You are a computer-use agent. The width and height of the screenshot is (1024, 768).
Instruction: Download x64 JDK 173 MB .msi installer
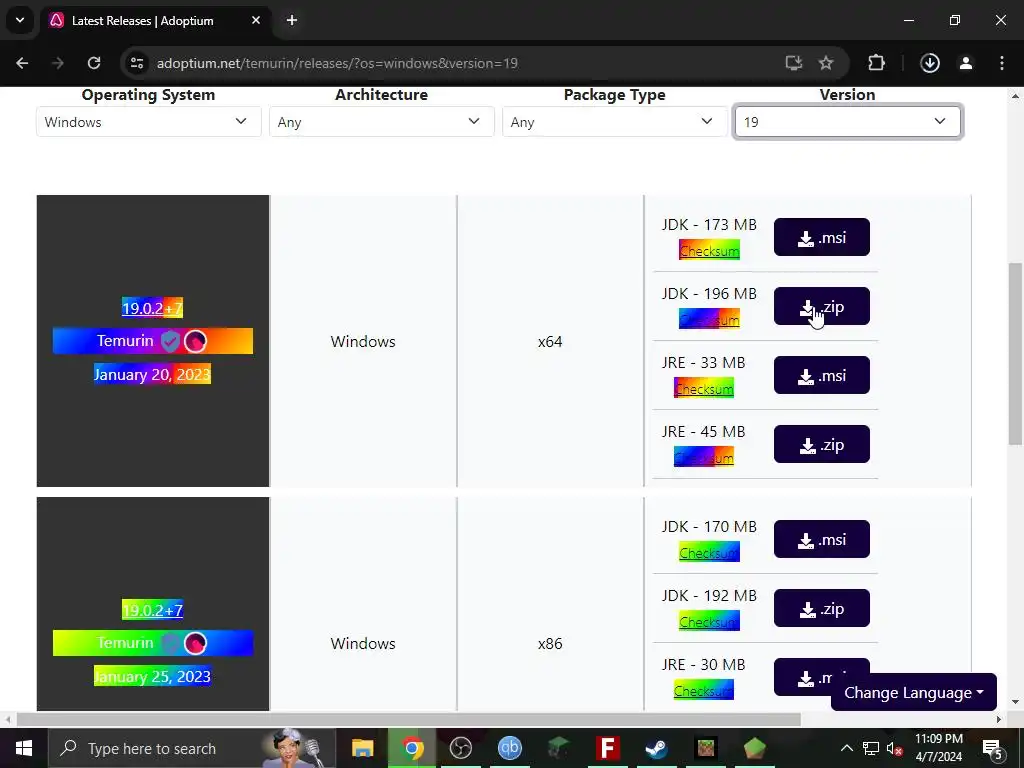pyautogui.click(x=822, y=237)
